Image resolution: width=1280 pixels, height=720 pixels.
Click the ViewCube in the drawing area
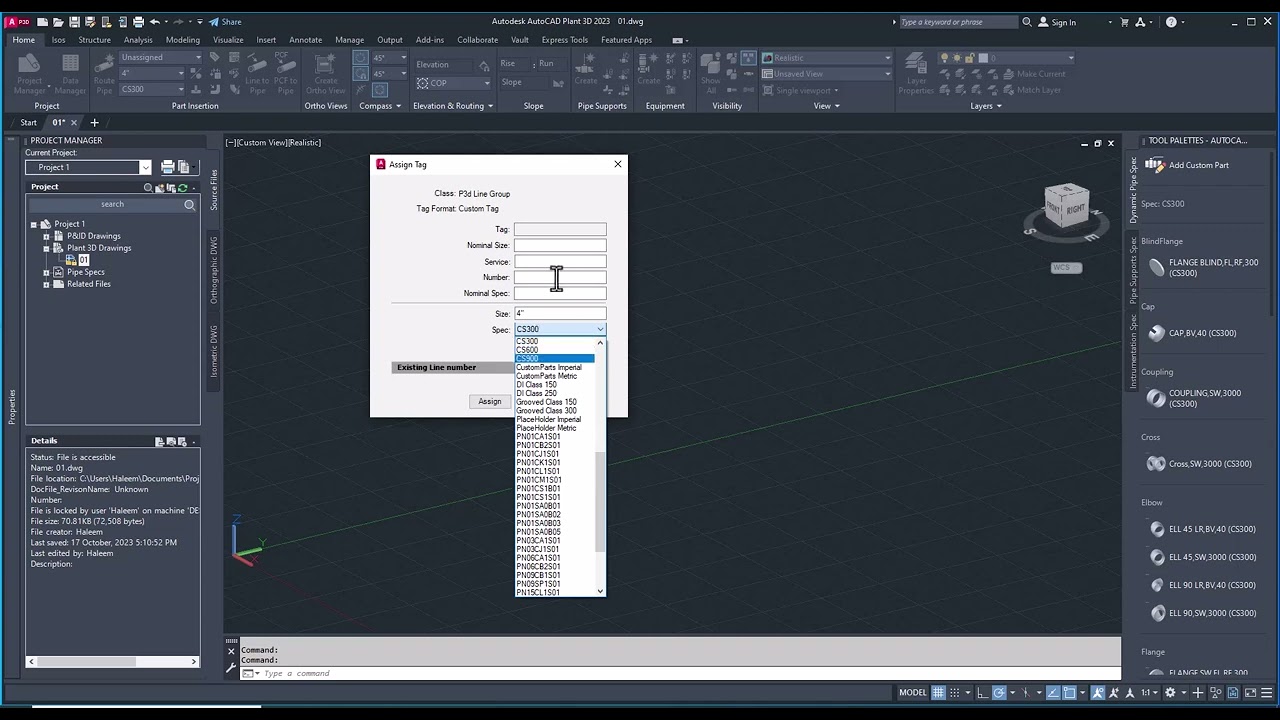click(1066, 209)
